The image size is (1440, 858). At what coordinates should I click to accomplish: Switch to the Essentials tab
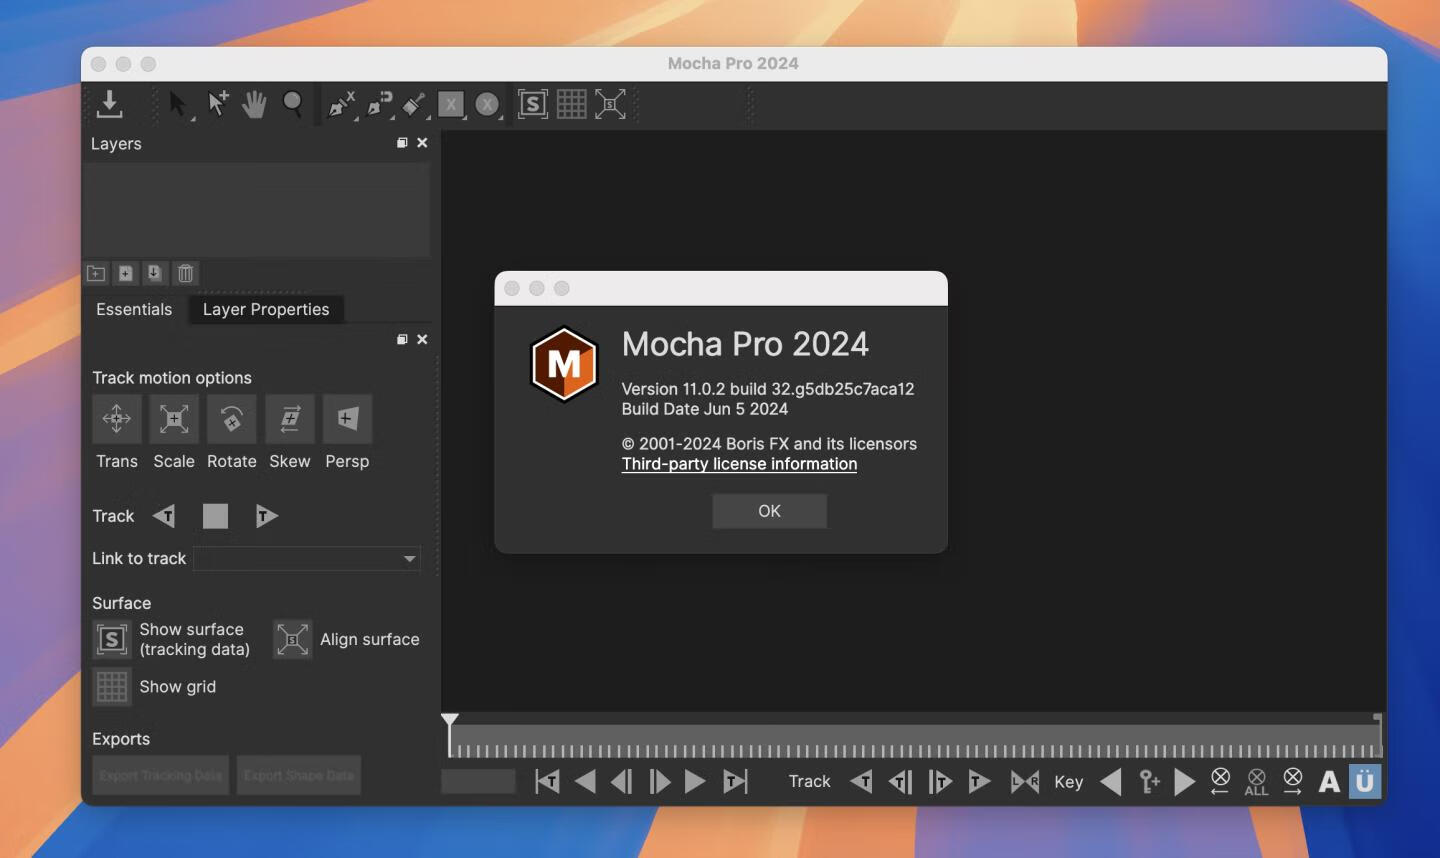click(x=134, y=309)
